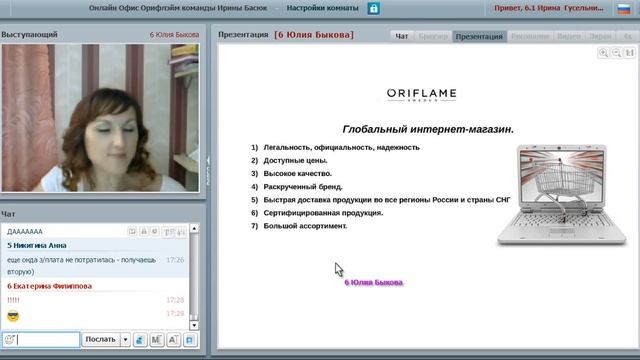The width and height of the screenshot is (640, 360).
Task: Click slide heading Глобальный интернет-магазин
Action: click(428, 129)
